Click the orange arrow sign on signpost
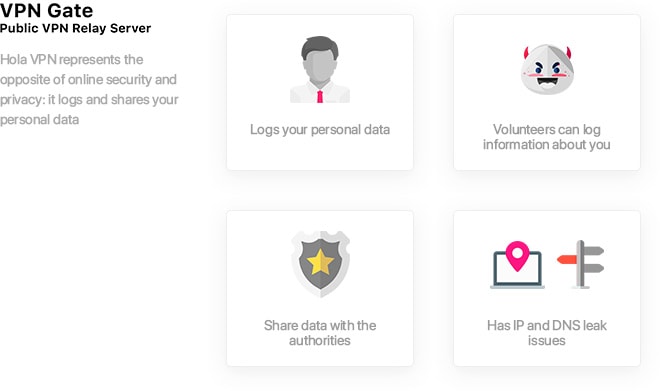 567,259
